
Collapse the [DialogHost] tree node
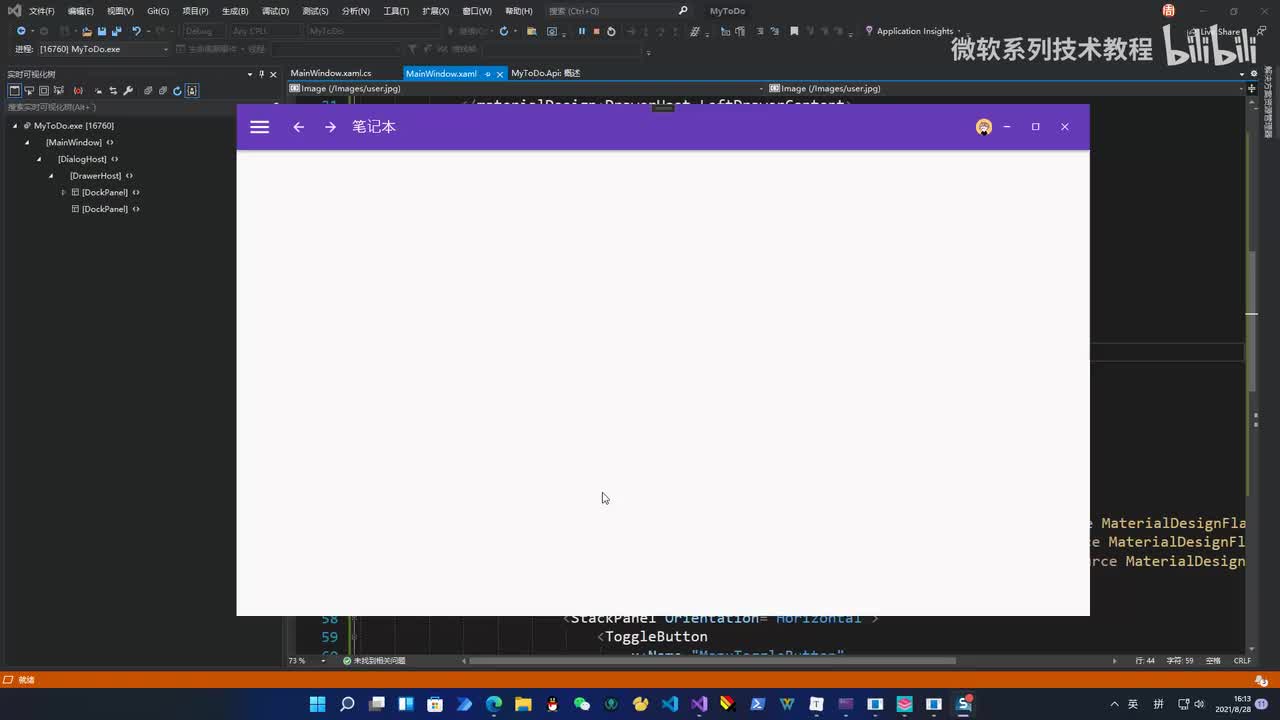(x=39, y=159)
